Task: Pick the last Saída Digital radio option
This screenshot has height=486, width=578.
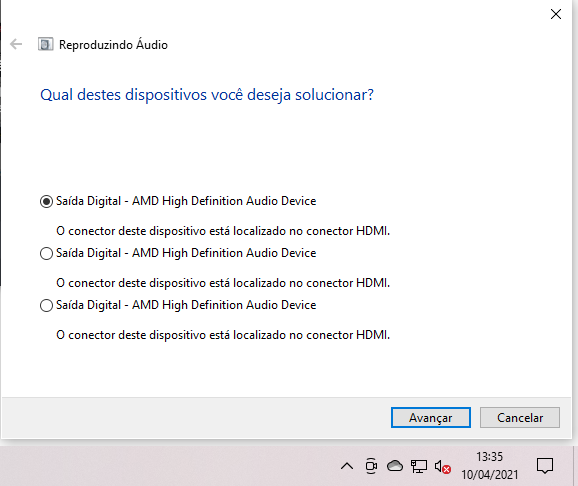Action: [x=46, y=305]
